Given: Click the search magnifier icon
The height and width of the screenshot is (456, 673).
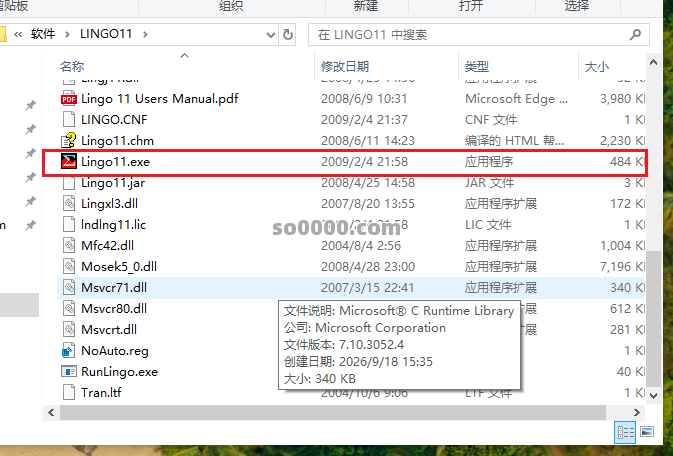Looking at the screenshot, I should pyautogui.click(x=635, y=34).
